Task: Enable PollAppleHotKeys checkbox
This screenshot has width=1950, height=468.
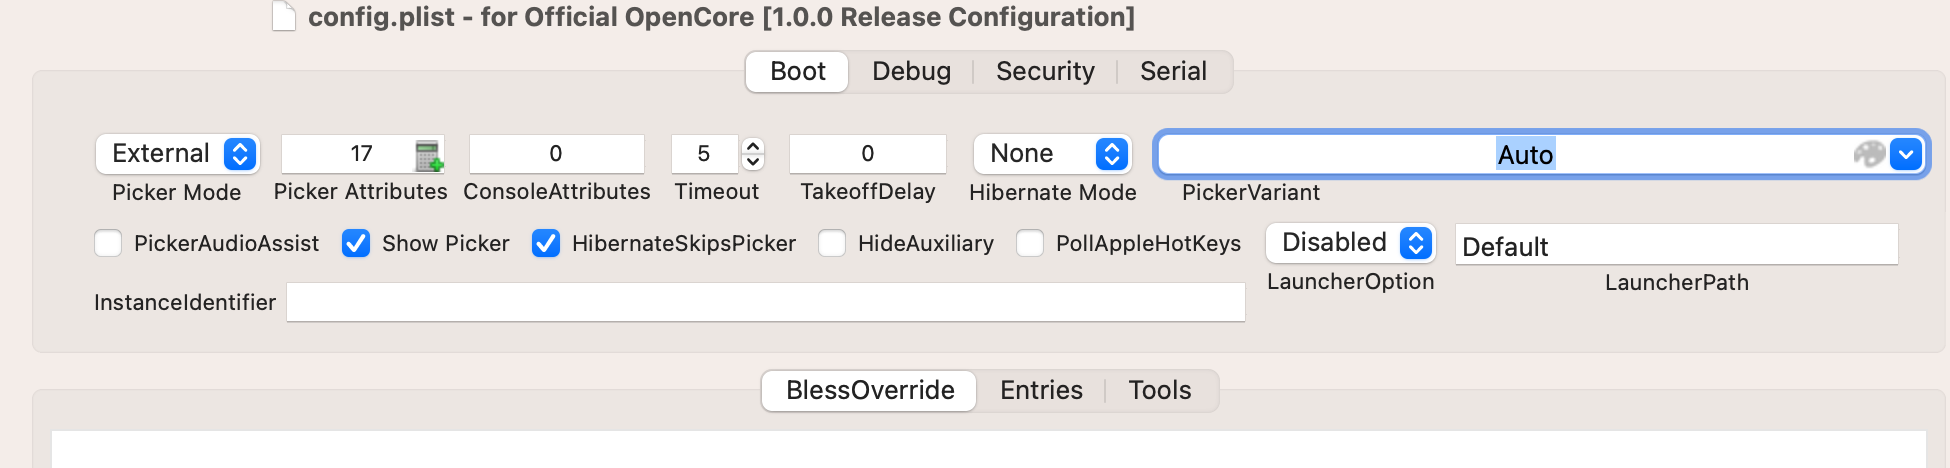Action: coord(1030,243)
